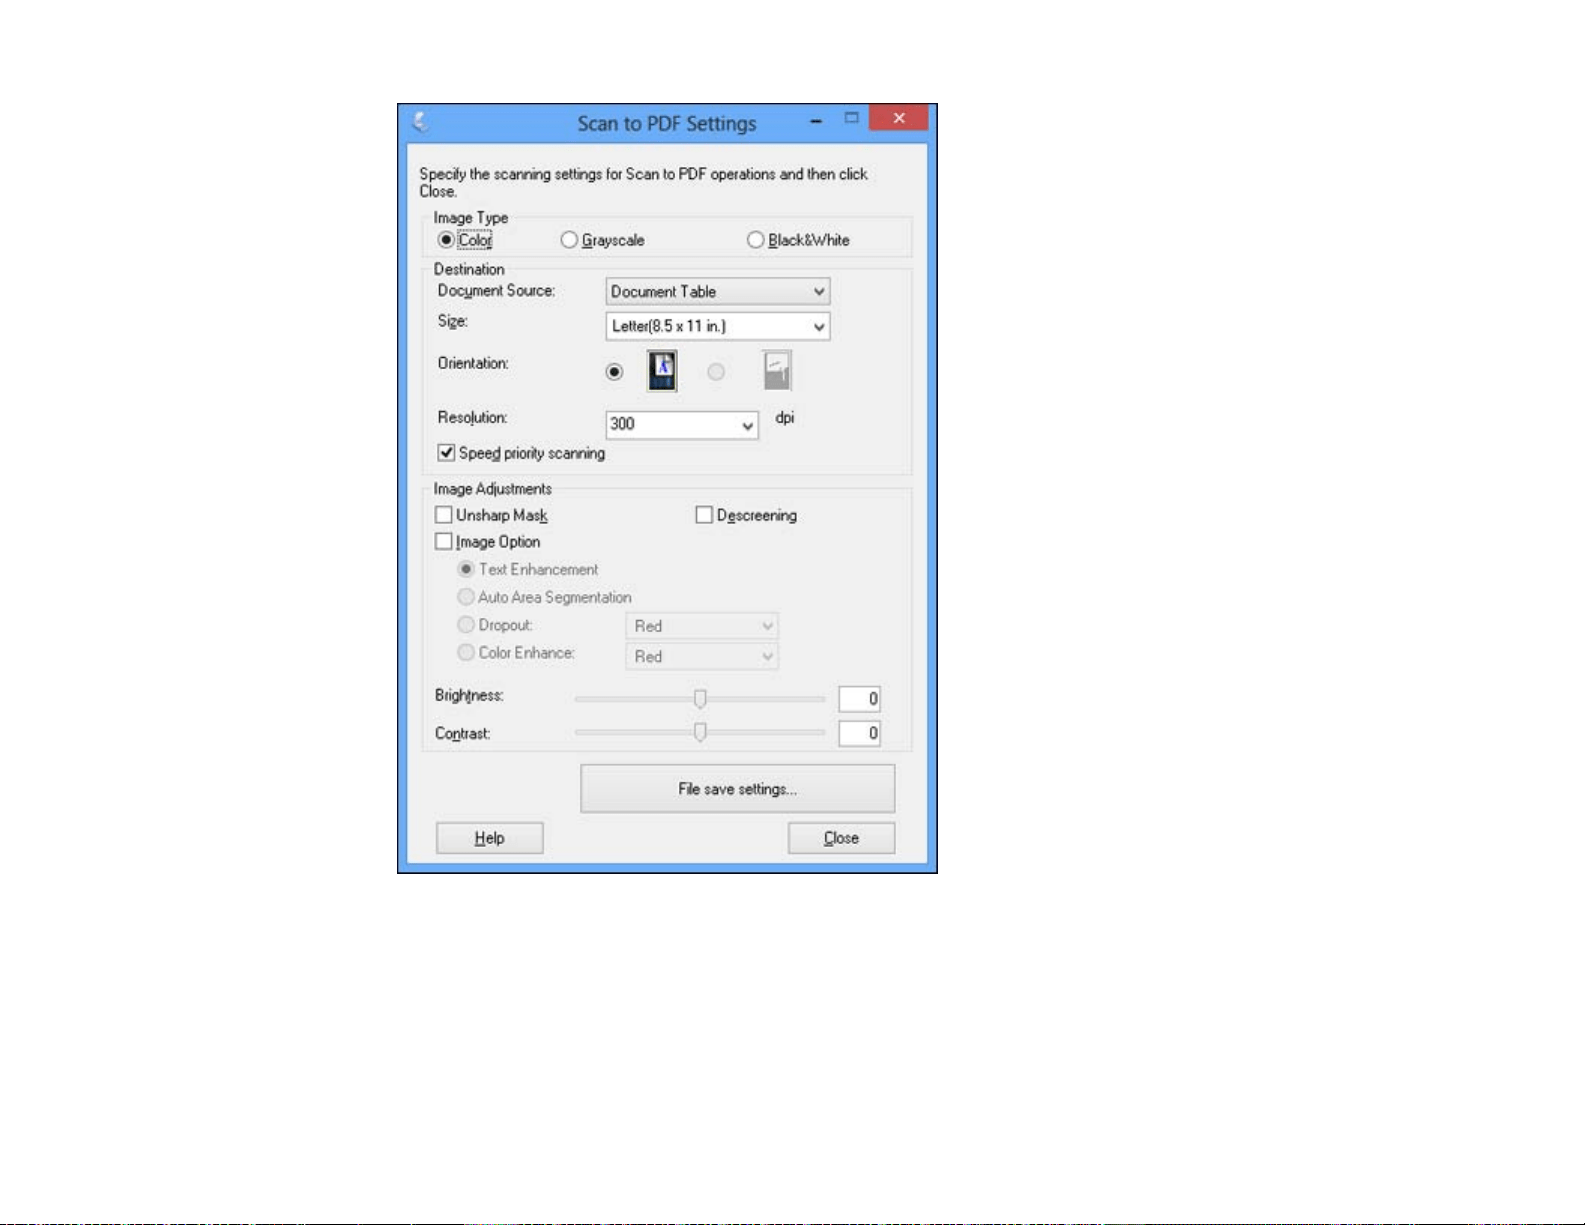Open the Document Source dropdown
1585x1225 pixels.
[718, 291]
